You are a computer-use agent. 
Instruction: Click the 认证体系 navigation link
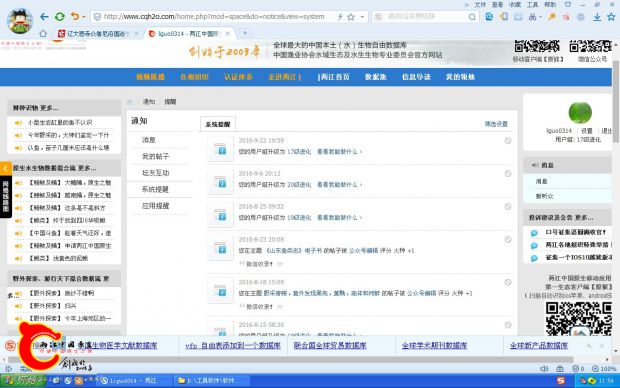click(x=238, y=77)
